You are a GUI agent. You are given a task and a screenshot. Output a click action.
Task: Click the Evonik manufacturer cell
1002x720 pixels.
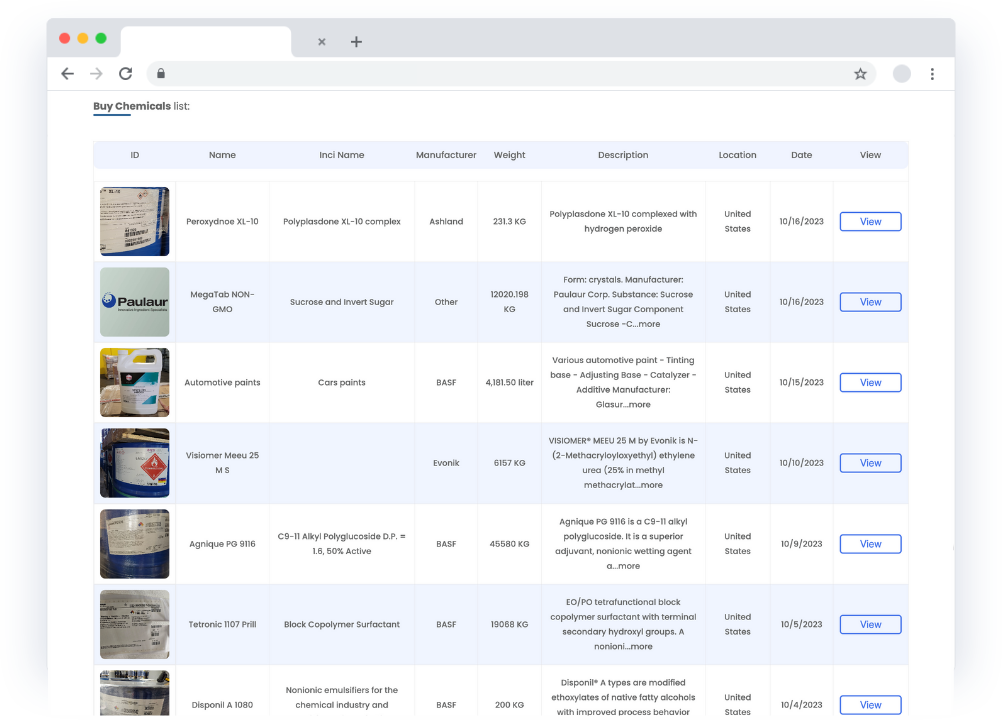446,463
